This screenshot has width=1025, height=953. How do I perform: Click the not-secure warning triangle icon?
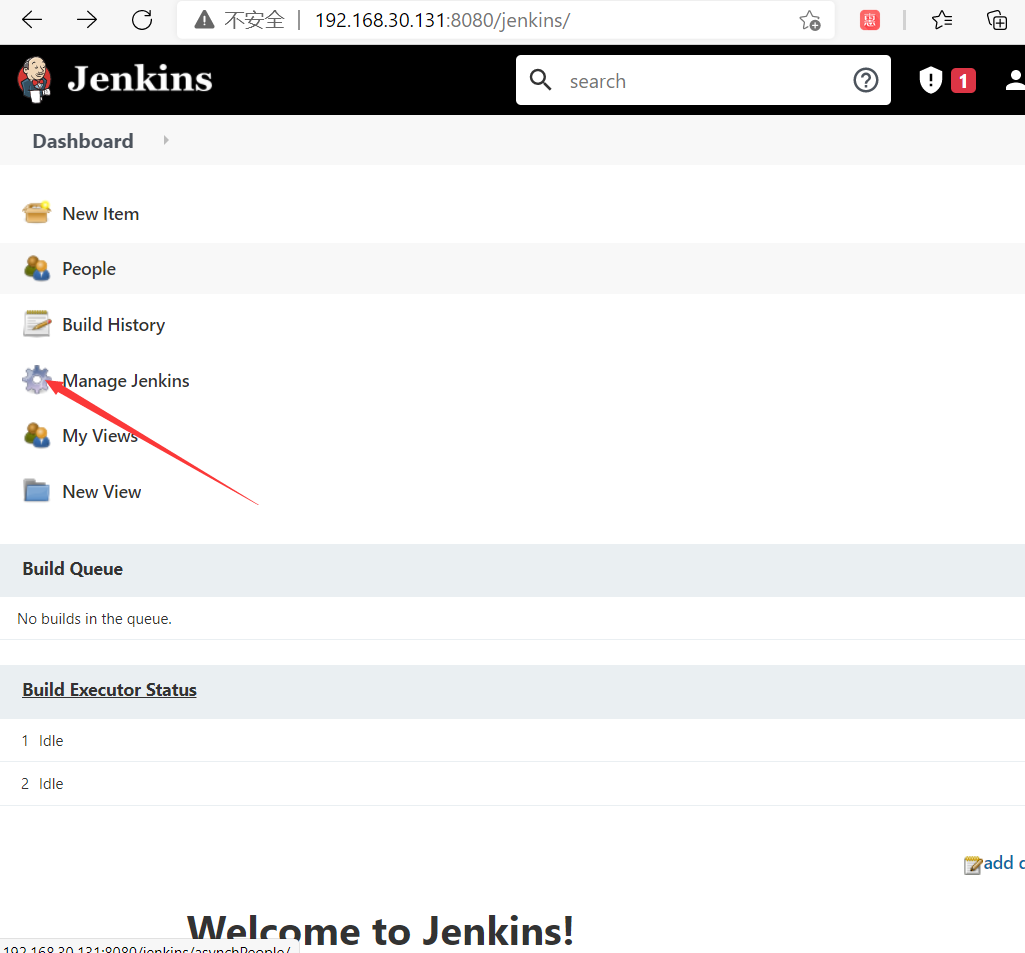[x=205, y=20]
